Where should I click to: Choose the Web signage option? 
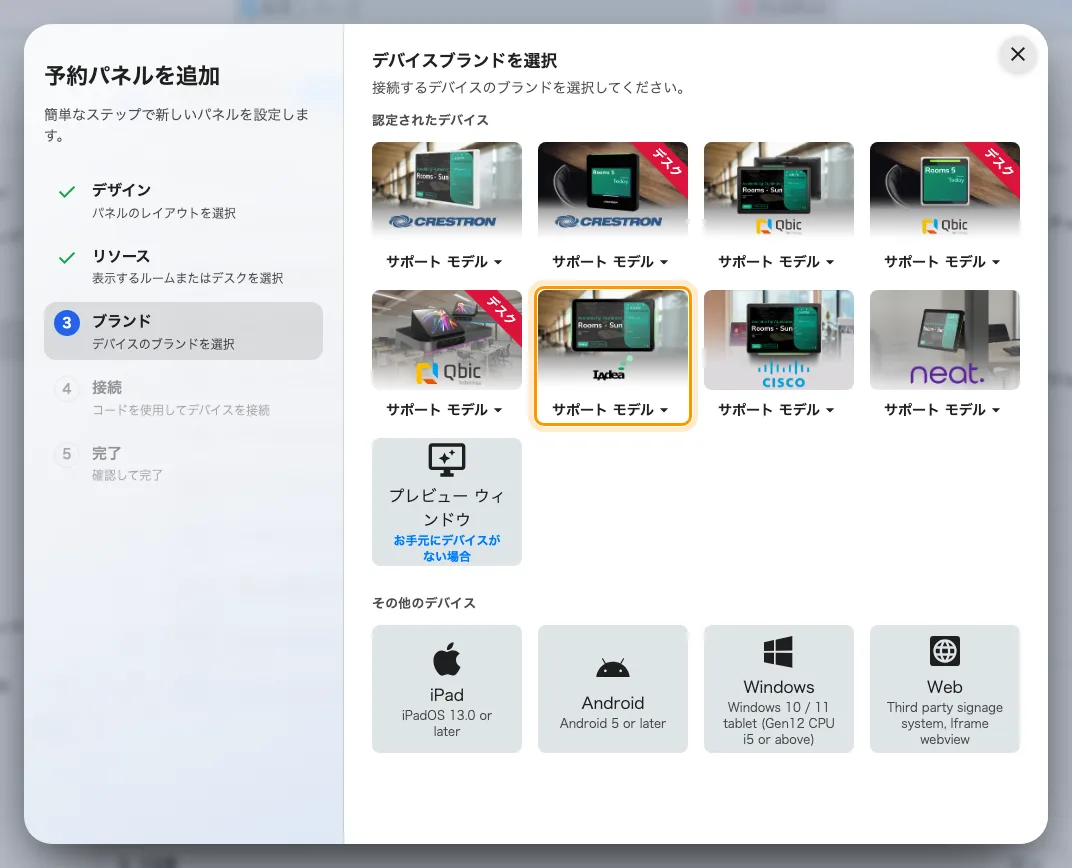[x=945, y=689]
